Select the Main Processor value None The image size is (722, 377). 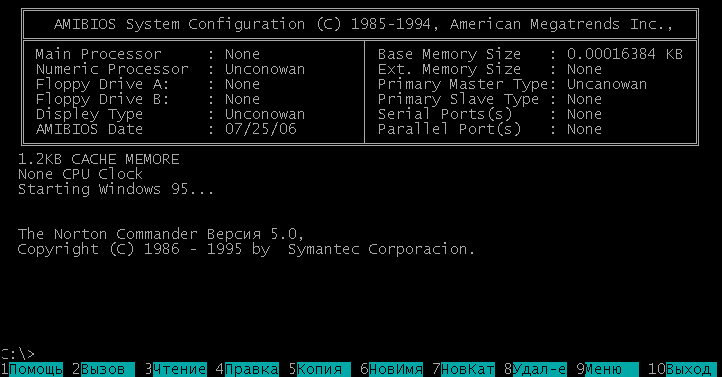click(242, 54)
